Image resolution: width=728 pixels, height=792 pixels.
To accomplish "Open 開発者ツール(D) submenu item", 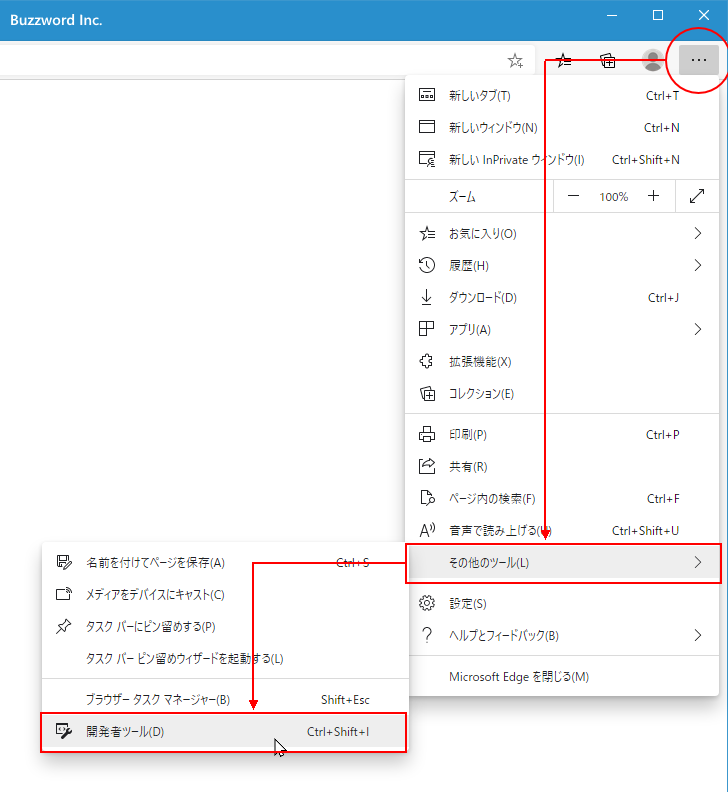I will (x=224, y=731).
